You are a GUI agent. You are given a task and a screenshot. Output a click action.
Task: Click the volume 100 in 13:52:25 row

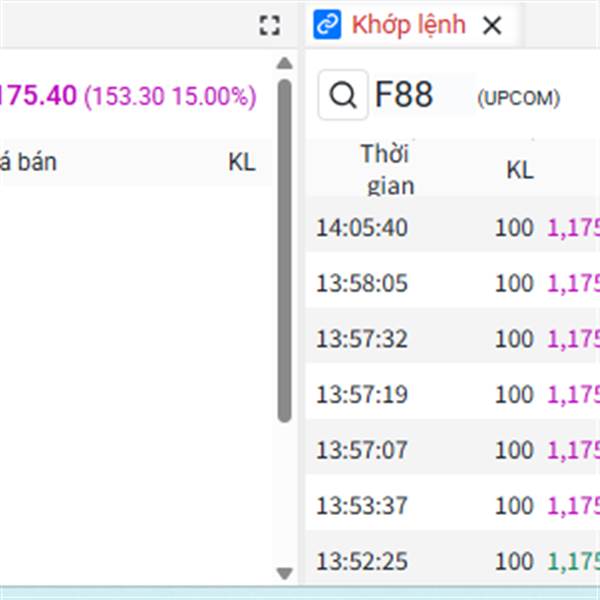point(514,561)
